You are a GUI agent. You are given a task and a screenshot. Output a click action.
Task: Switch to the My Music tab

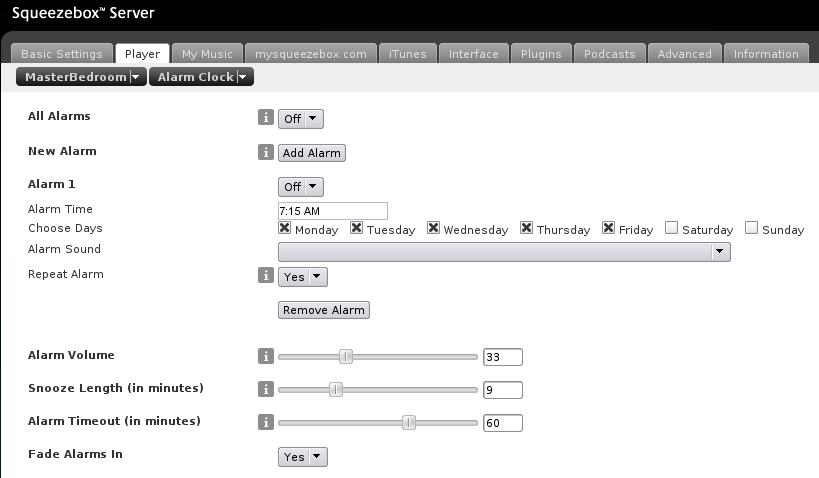207,54
